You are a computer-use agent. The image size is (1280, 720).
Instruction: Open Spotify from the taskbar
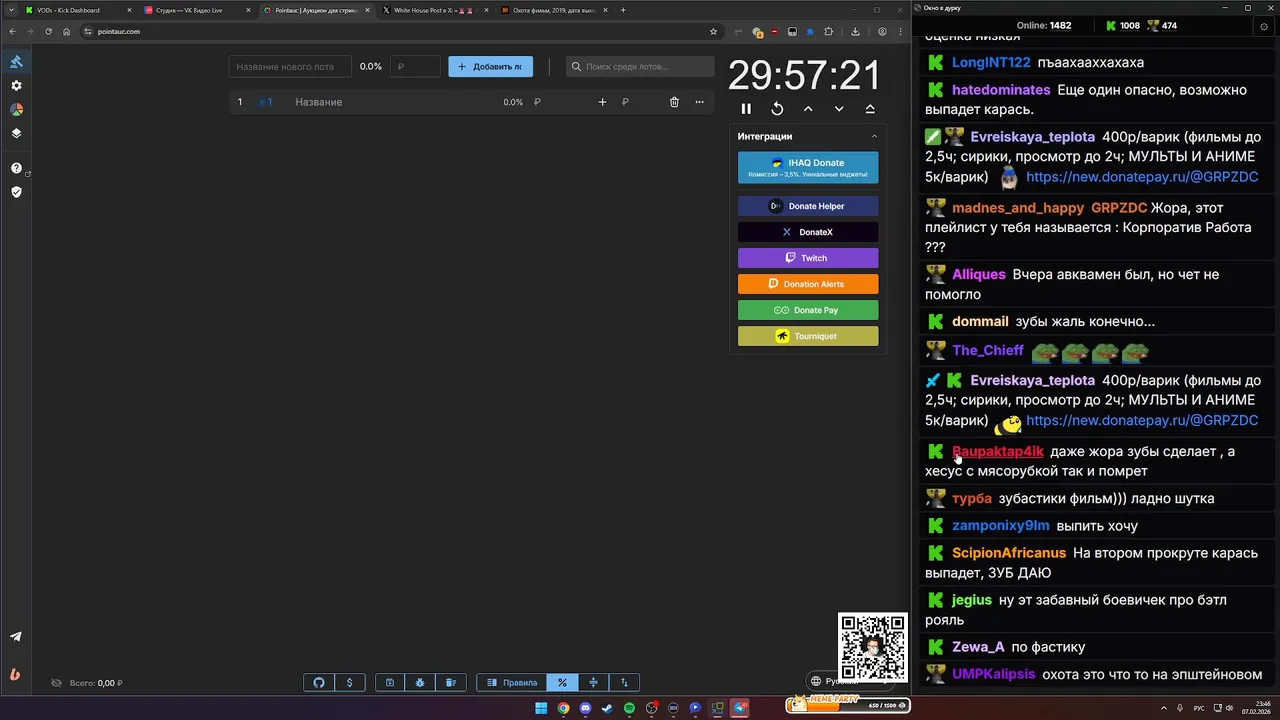coord(629,708)
